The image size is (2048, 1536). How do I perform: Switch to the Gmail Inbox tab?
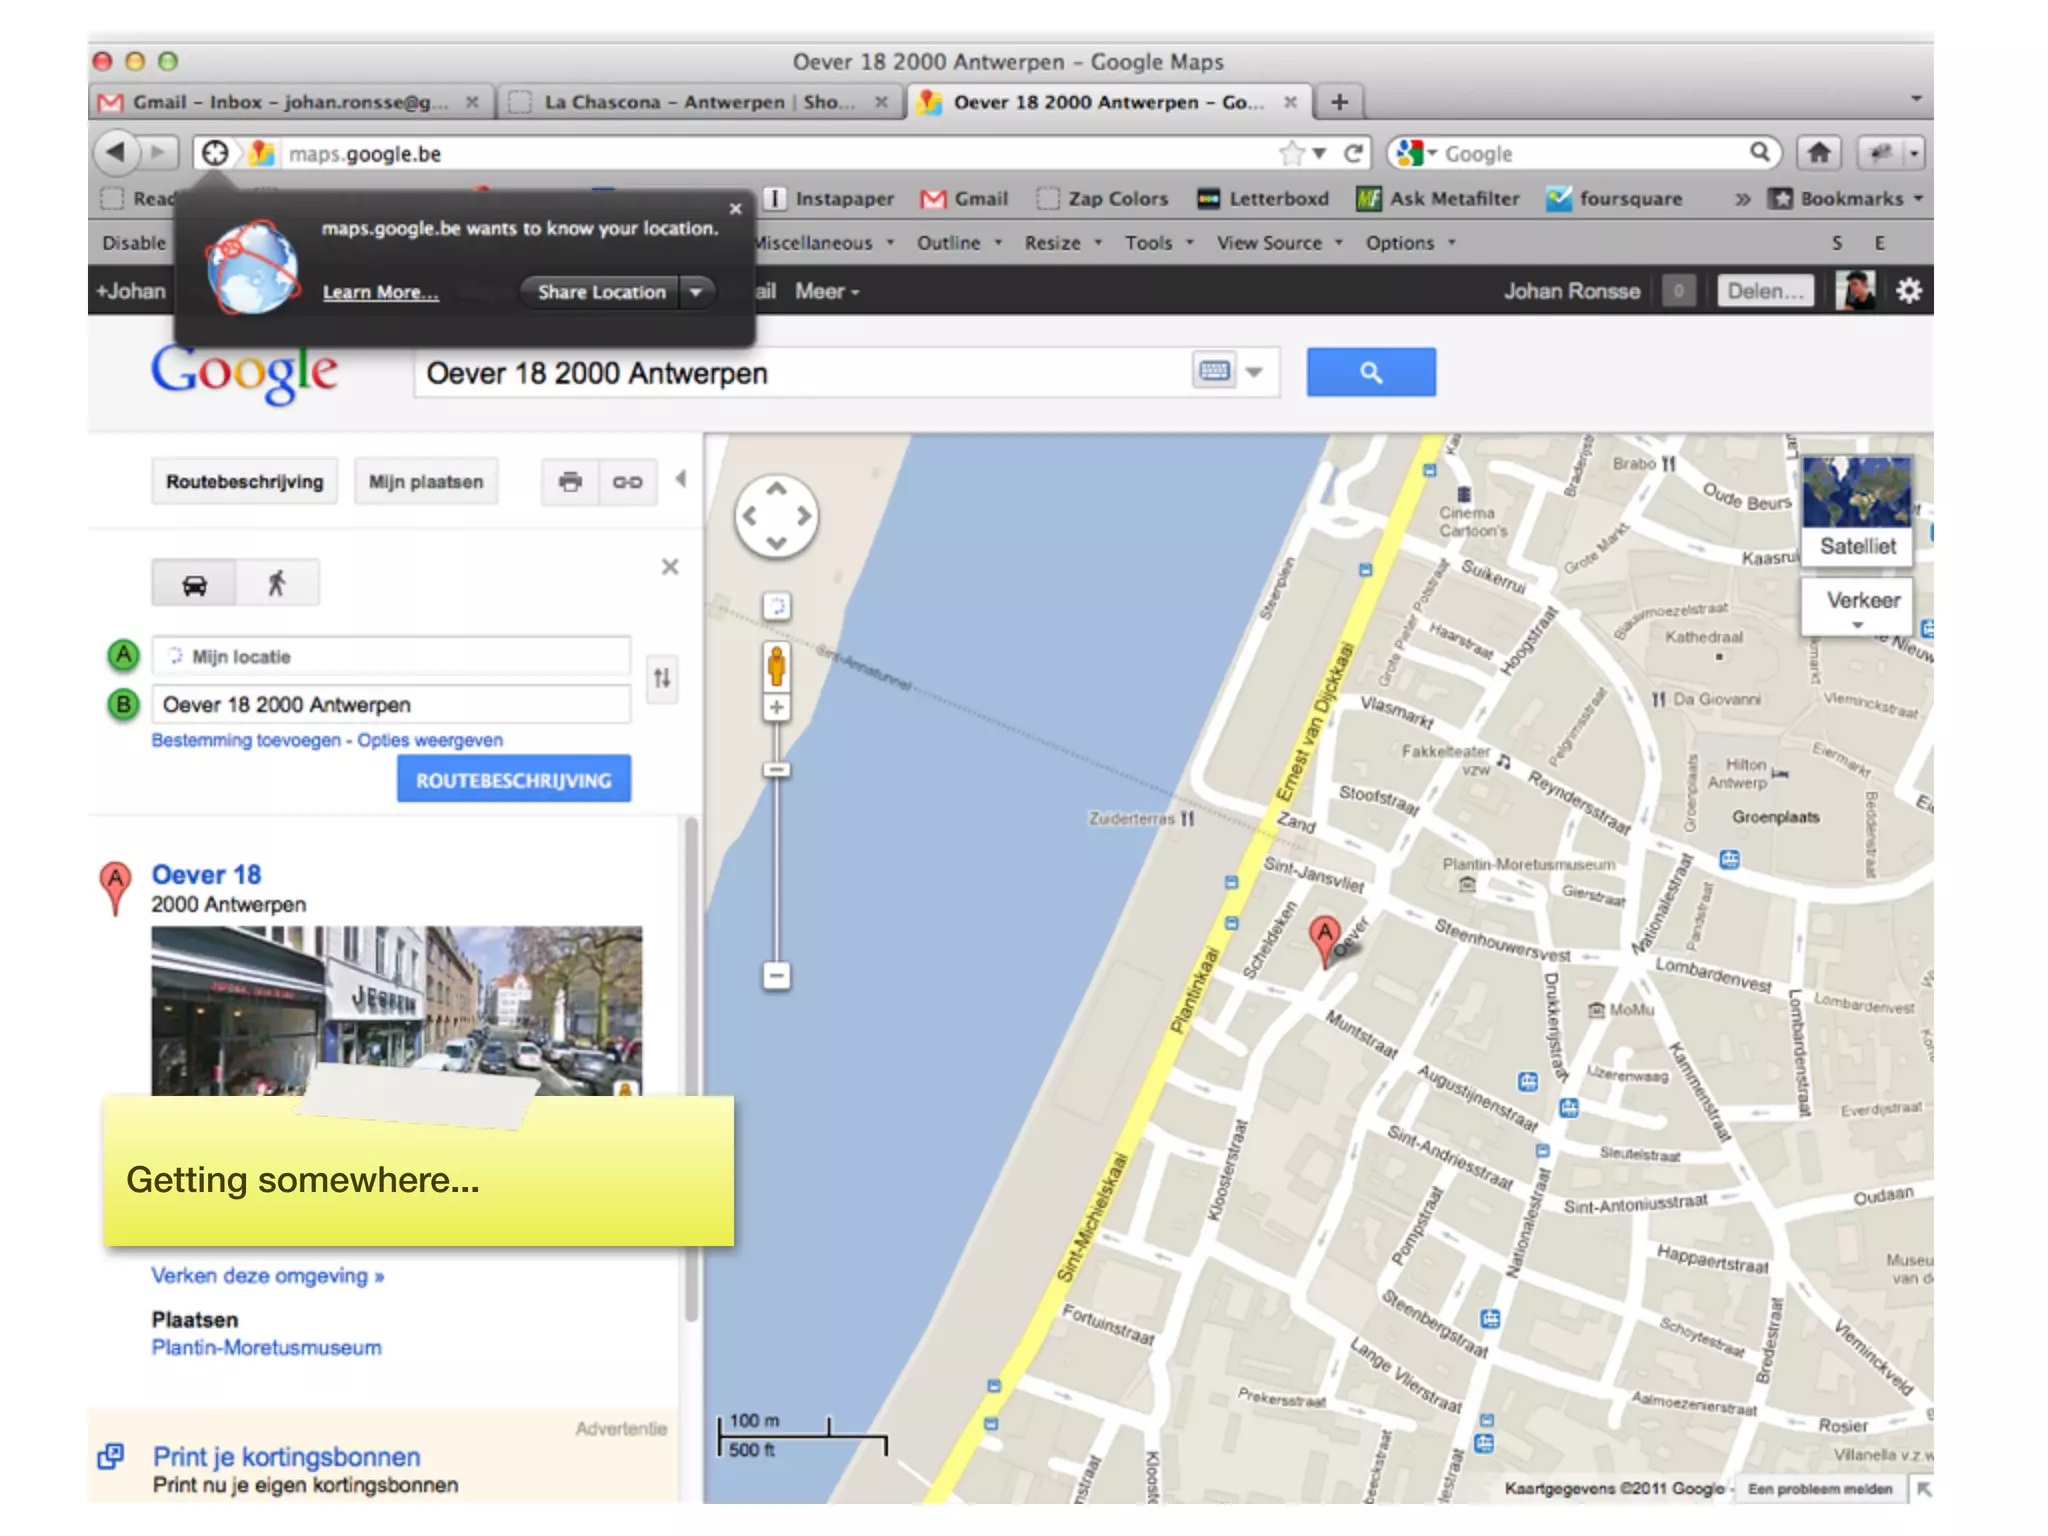[290, 102]
